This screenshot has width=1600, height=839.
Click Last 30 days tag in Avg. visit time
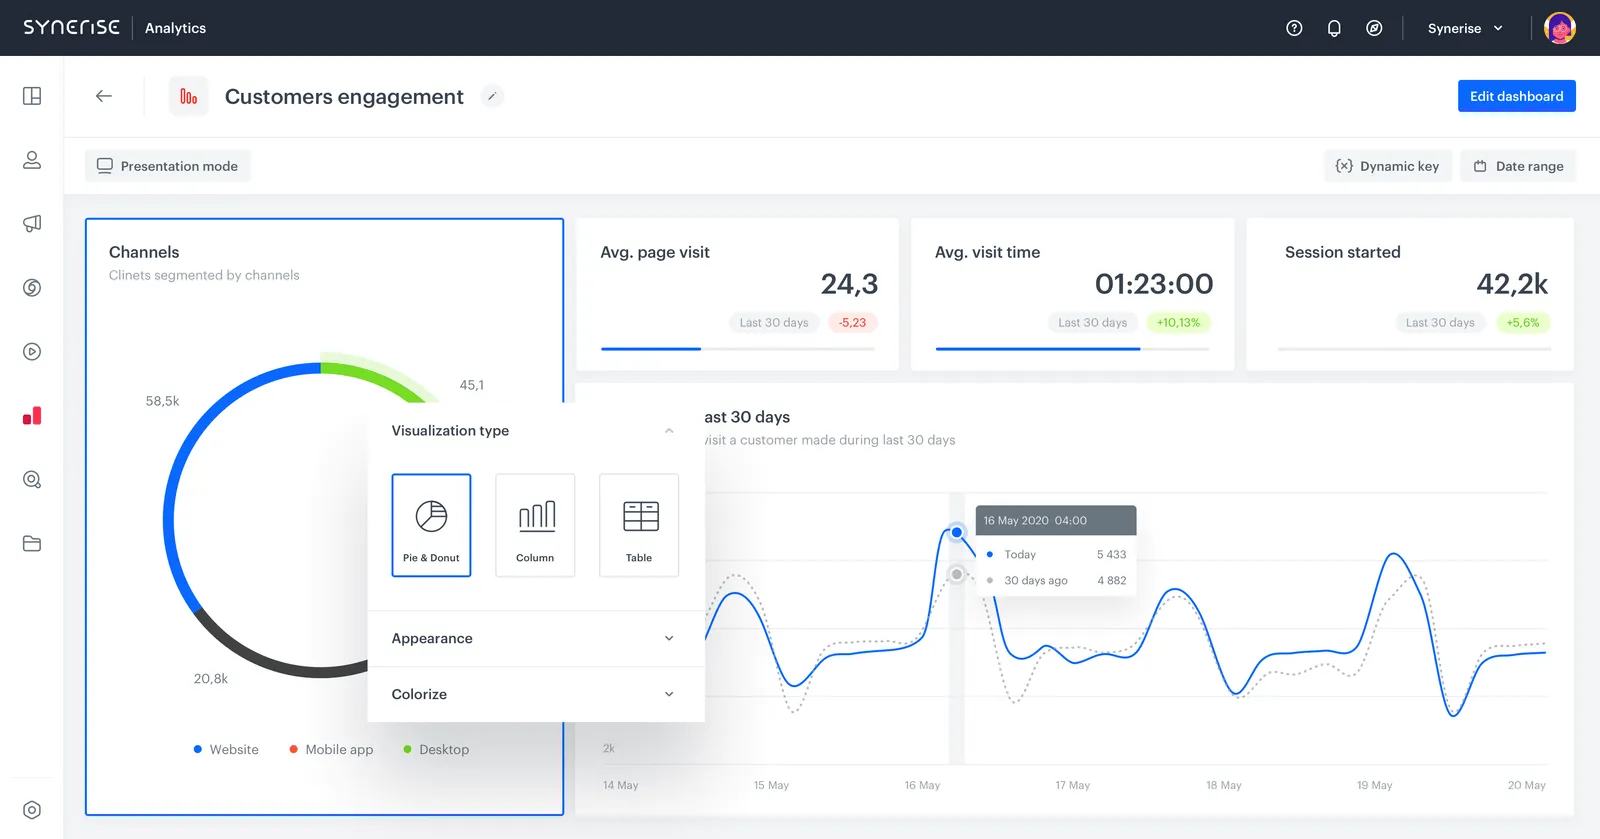point(1092,323)
